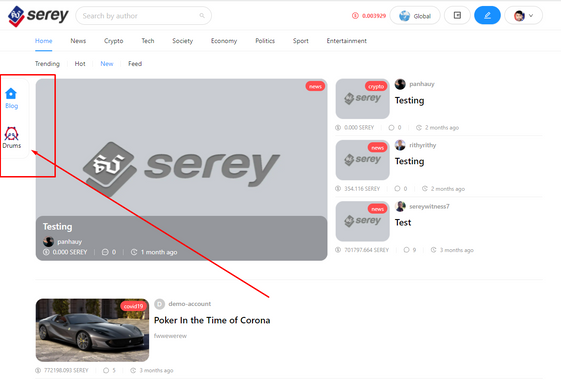The width and height of the screenshot is (561, 380).
Task: Switch to the Tech category
Action: (148, 41)
